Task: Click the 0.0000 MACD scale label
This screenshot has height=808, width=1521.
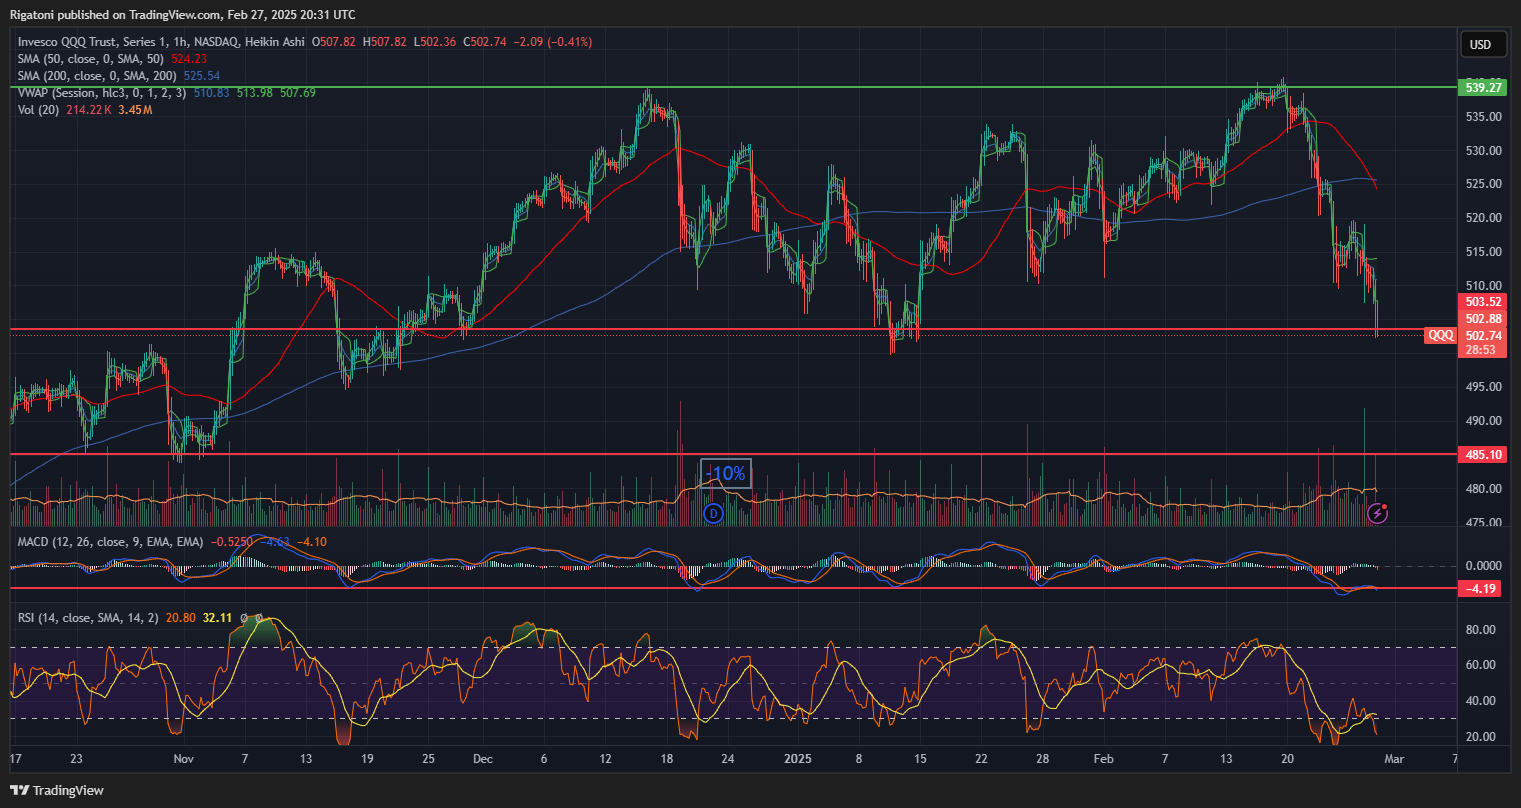Action: (x=1485, y=565)
